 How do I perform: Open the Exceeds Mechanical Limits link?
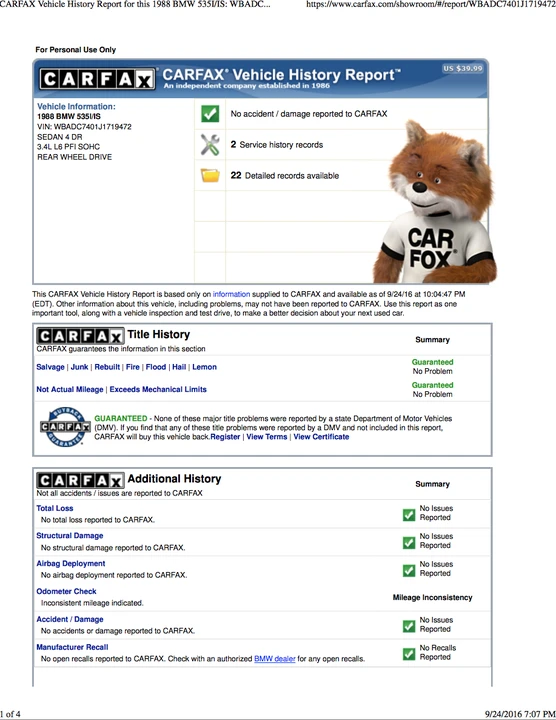pos(158,389)
